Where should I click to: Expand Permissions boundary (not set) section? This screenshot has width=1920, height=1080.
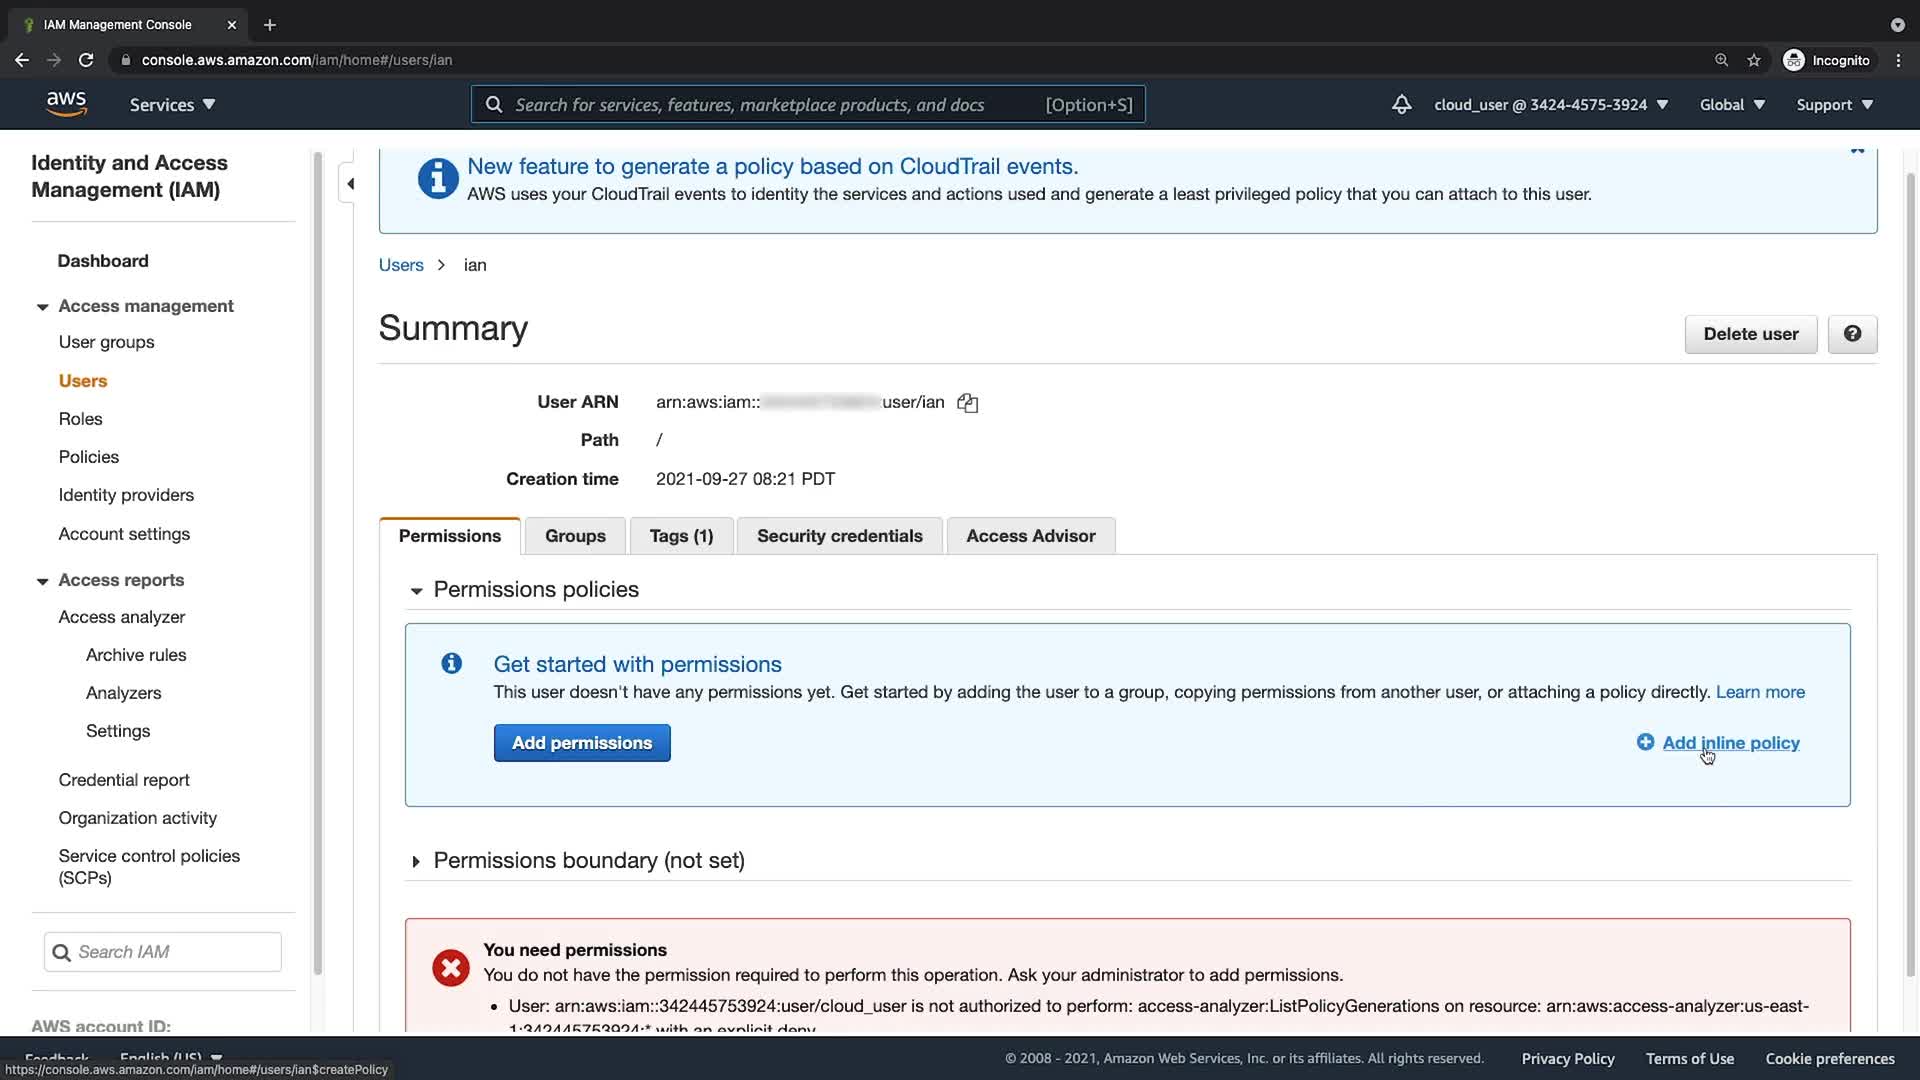coord(416,861)
